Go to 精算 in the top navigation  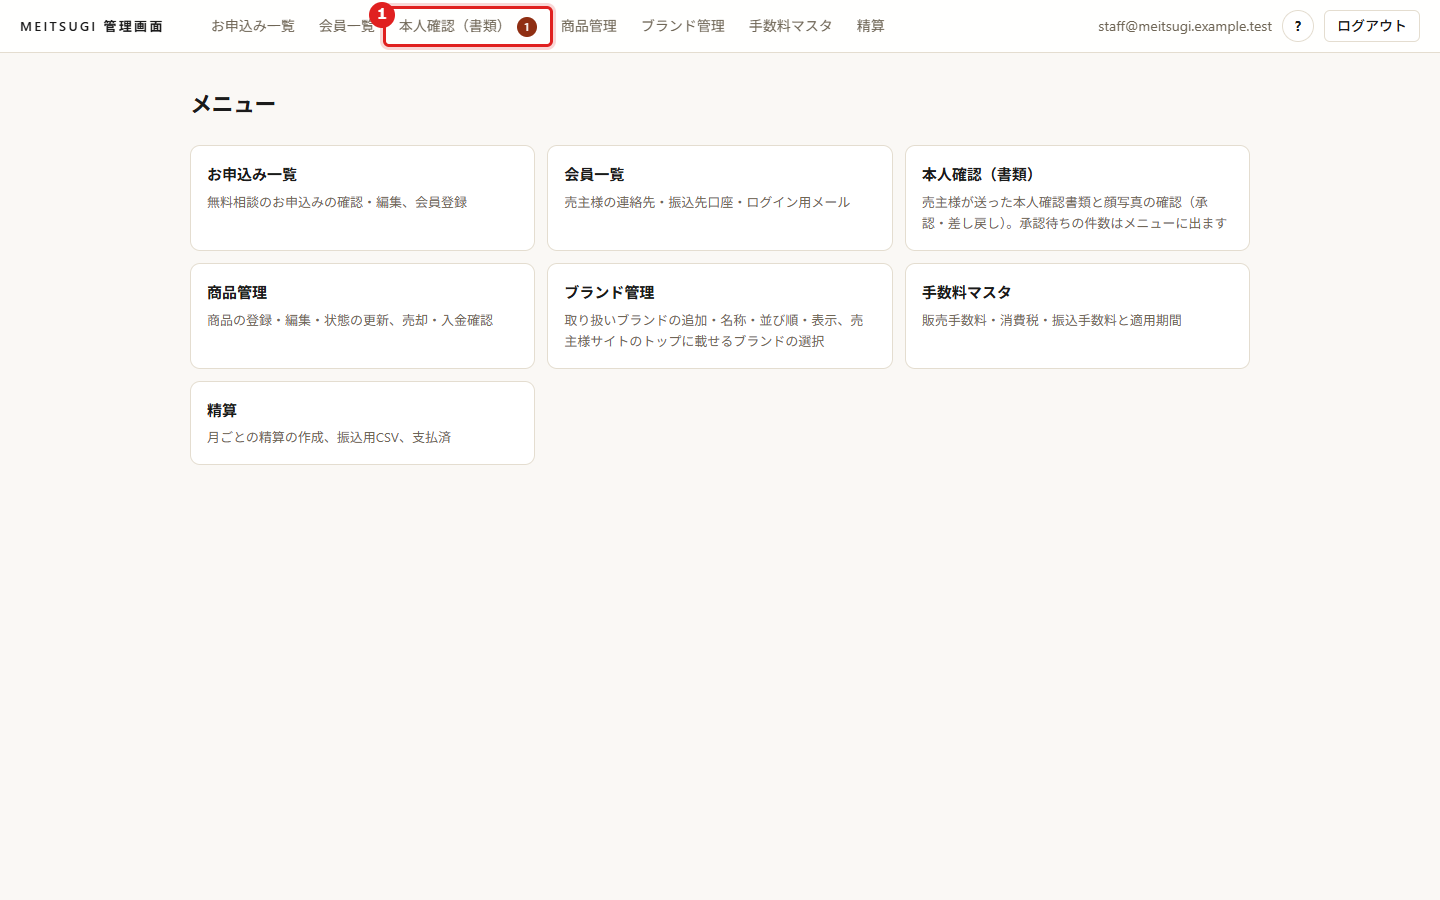coord(871,26)
